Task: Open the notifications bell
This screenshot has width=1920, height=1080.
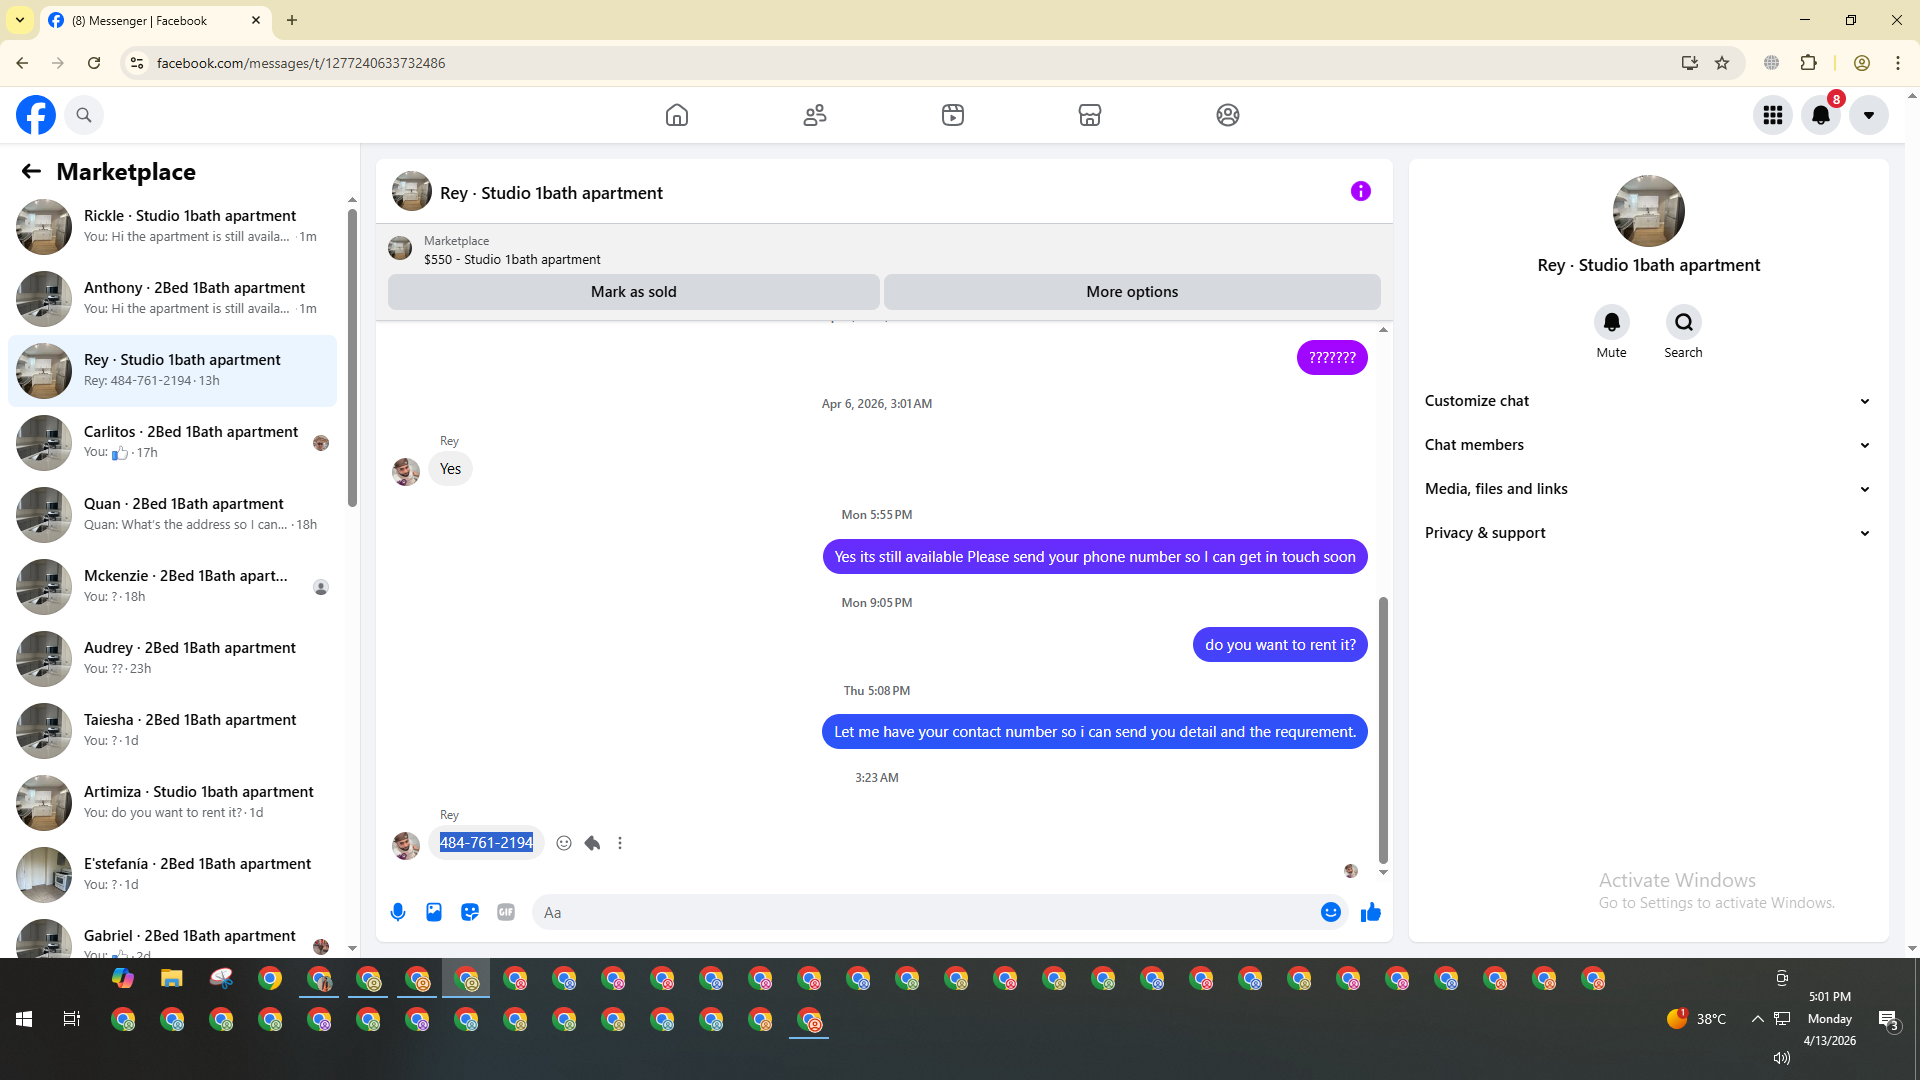Action: click(x=1821, y=115)
